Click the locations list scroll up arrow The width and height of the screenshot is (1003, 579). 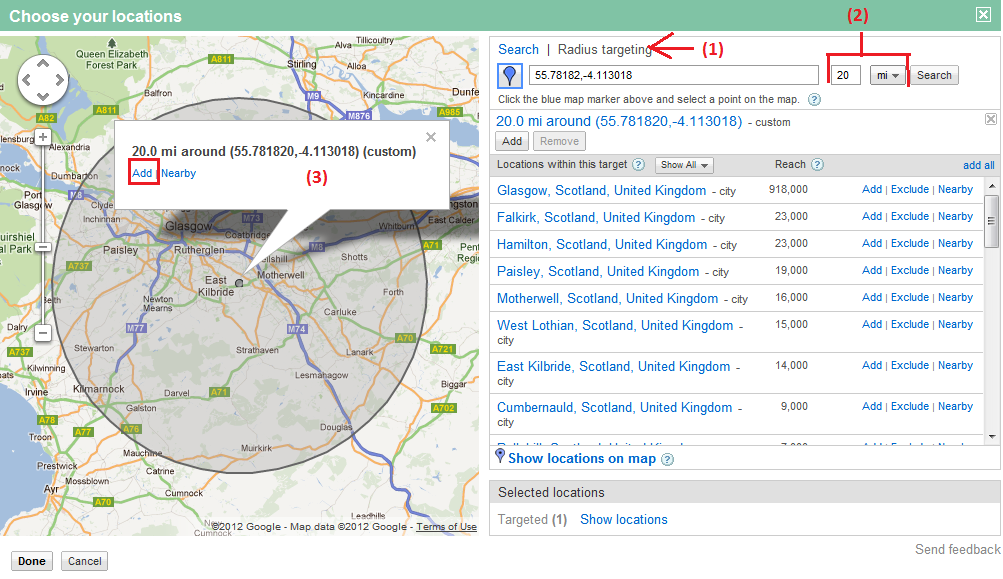tap(991, 186)
